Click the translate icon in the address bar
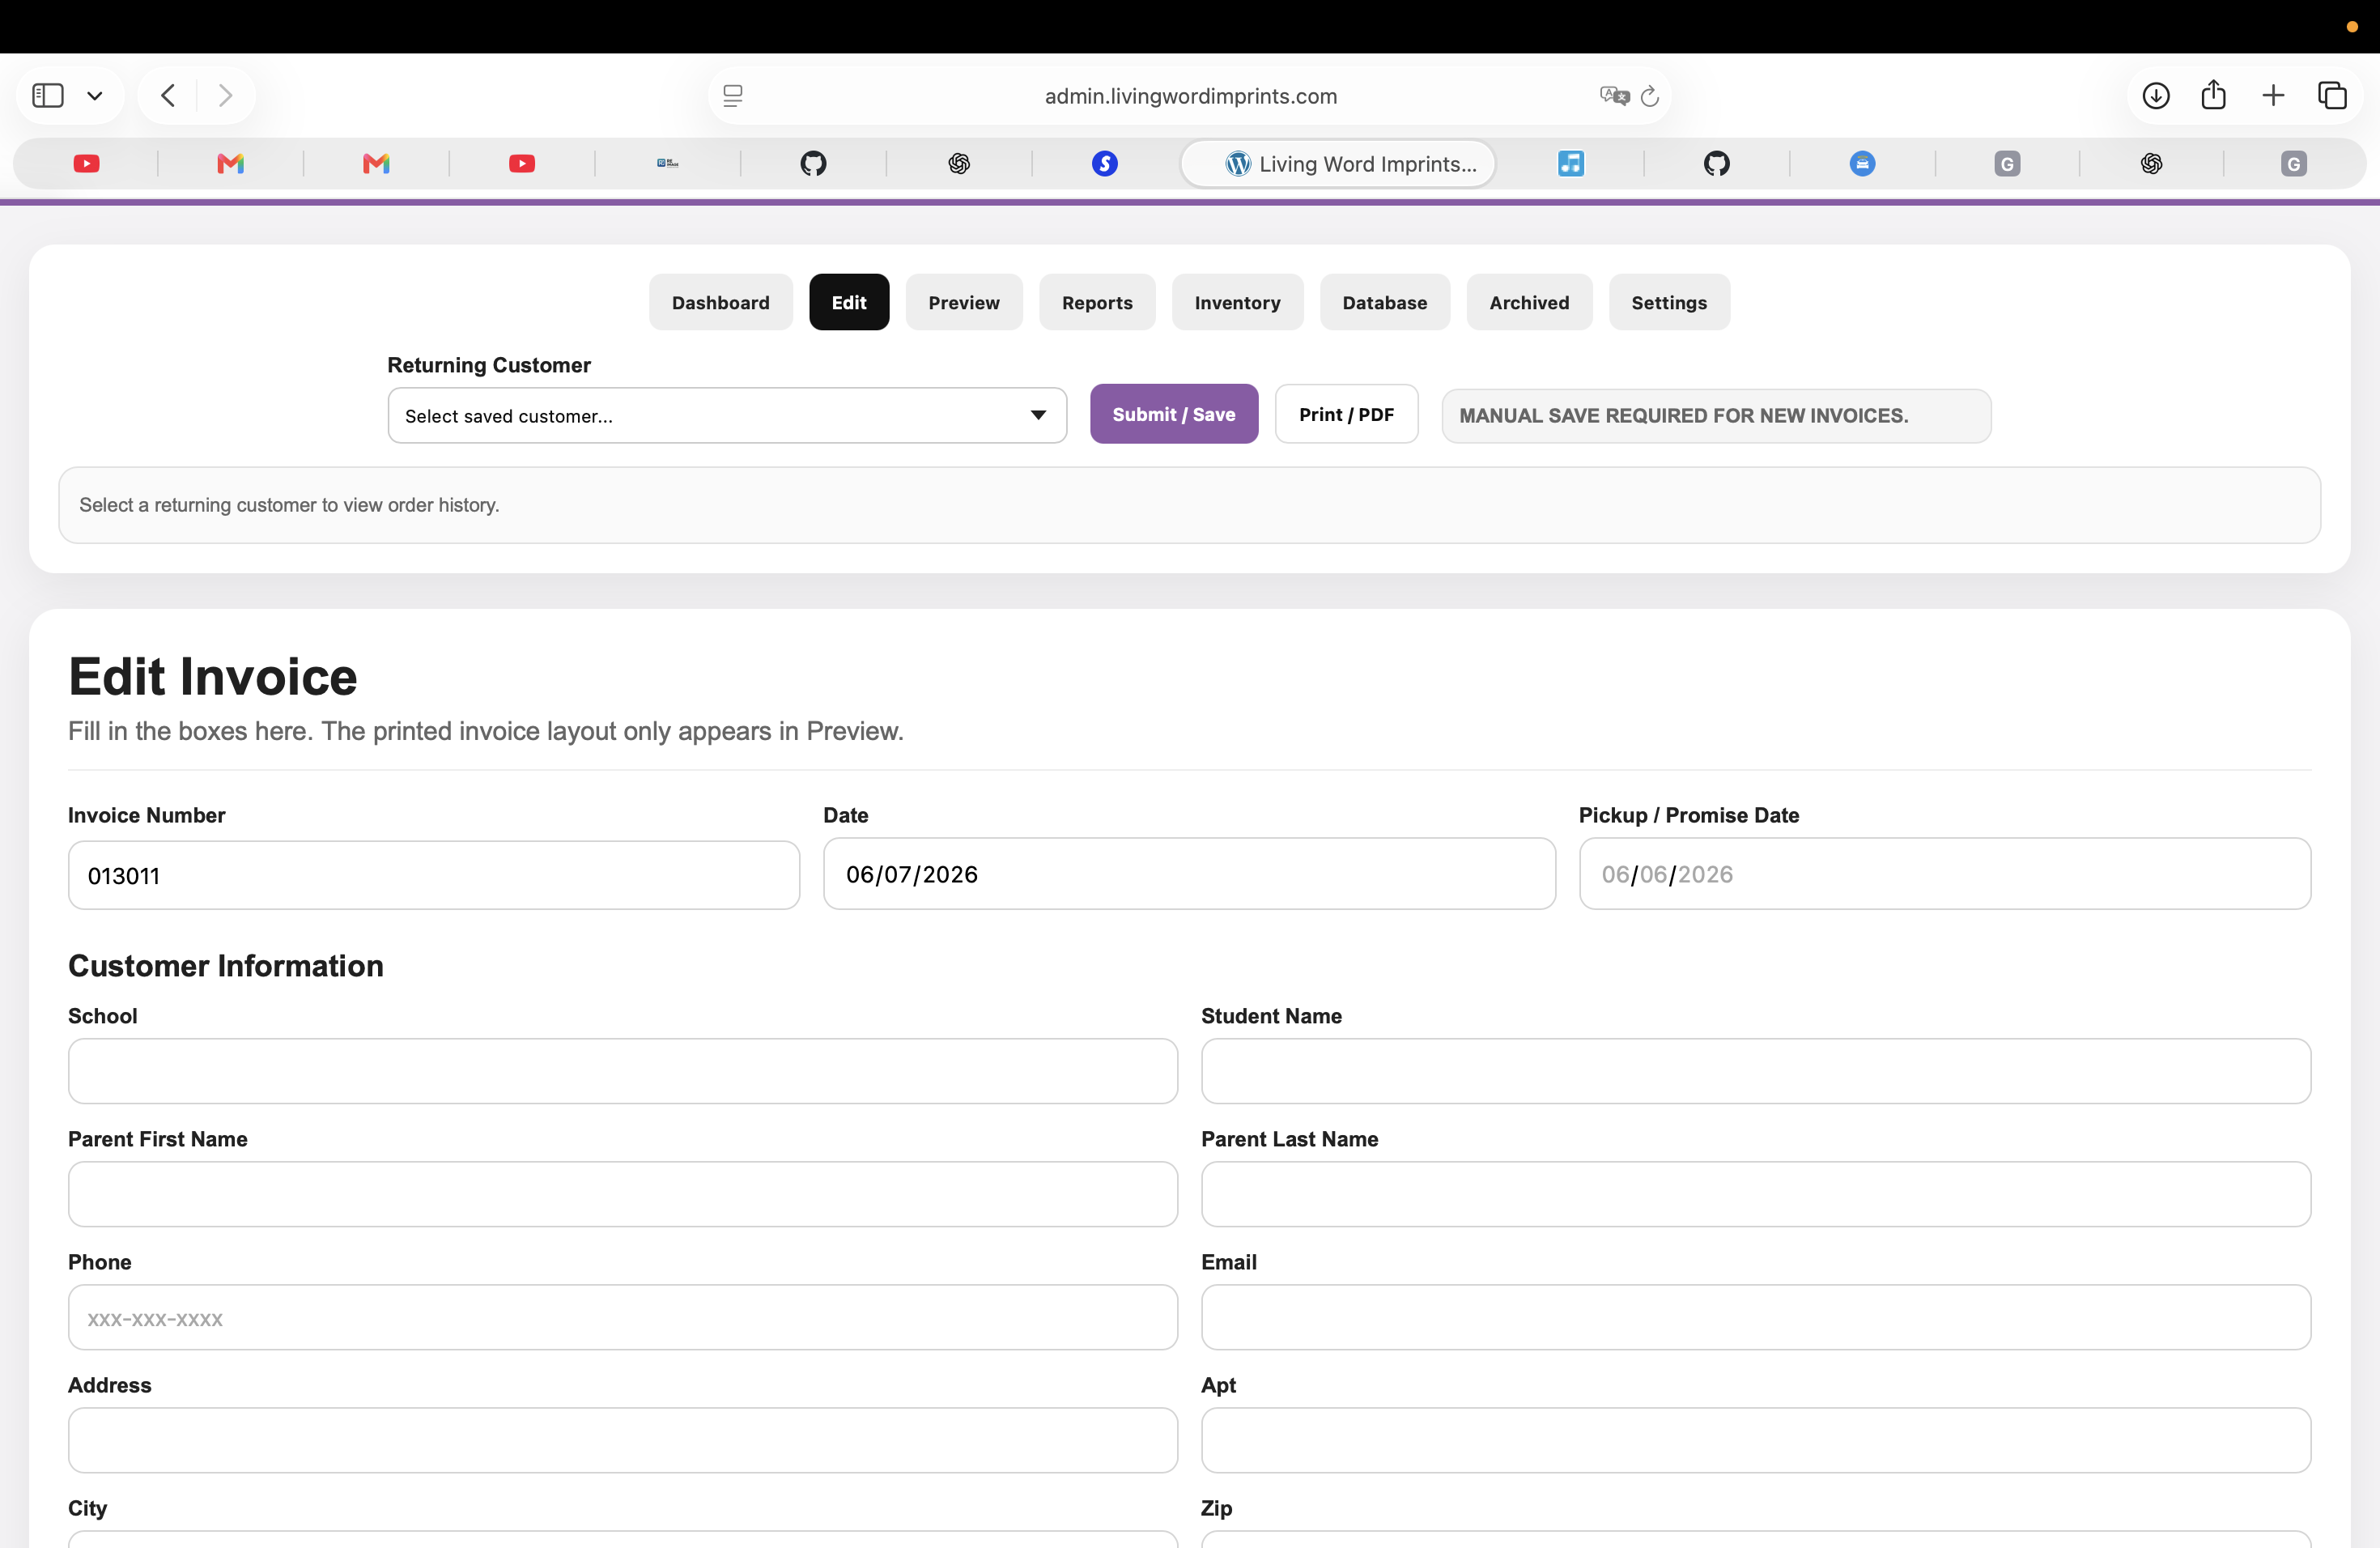The height and width of the screenshot is (1548, 2380). pos(1614,96)
